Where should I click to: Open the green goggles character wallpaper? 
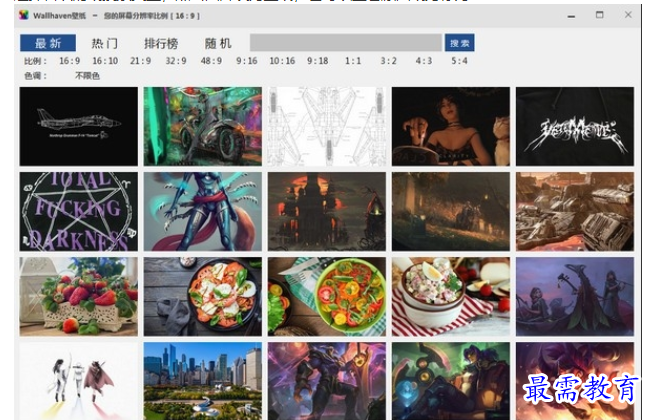click(x=451, y=381)
